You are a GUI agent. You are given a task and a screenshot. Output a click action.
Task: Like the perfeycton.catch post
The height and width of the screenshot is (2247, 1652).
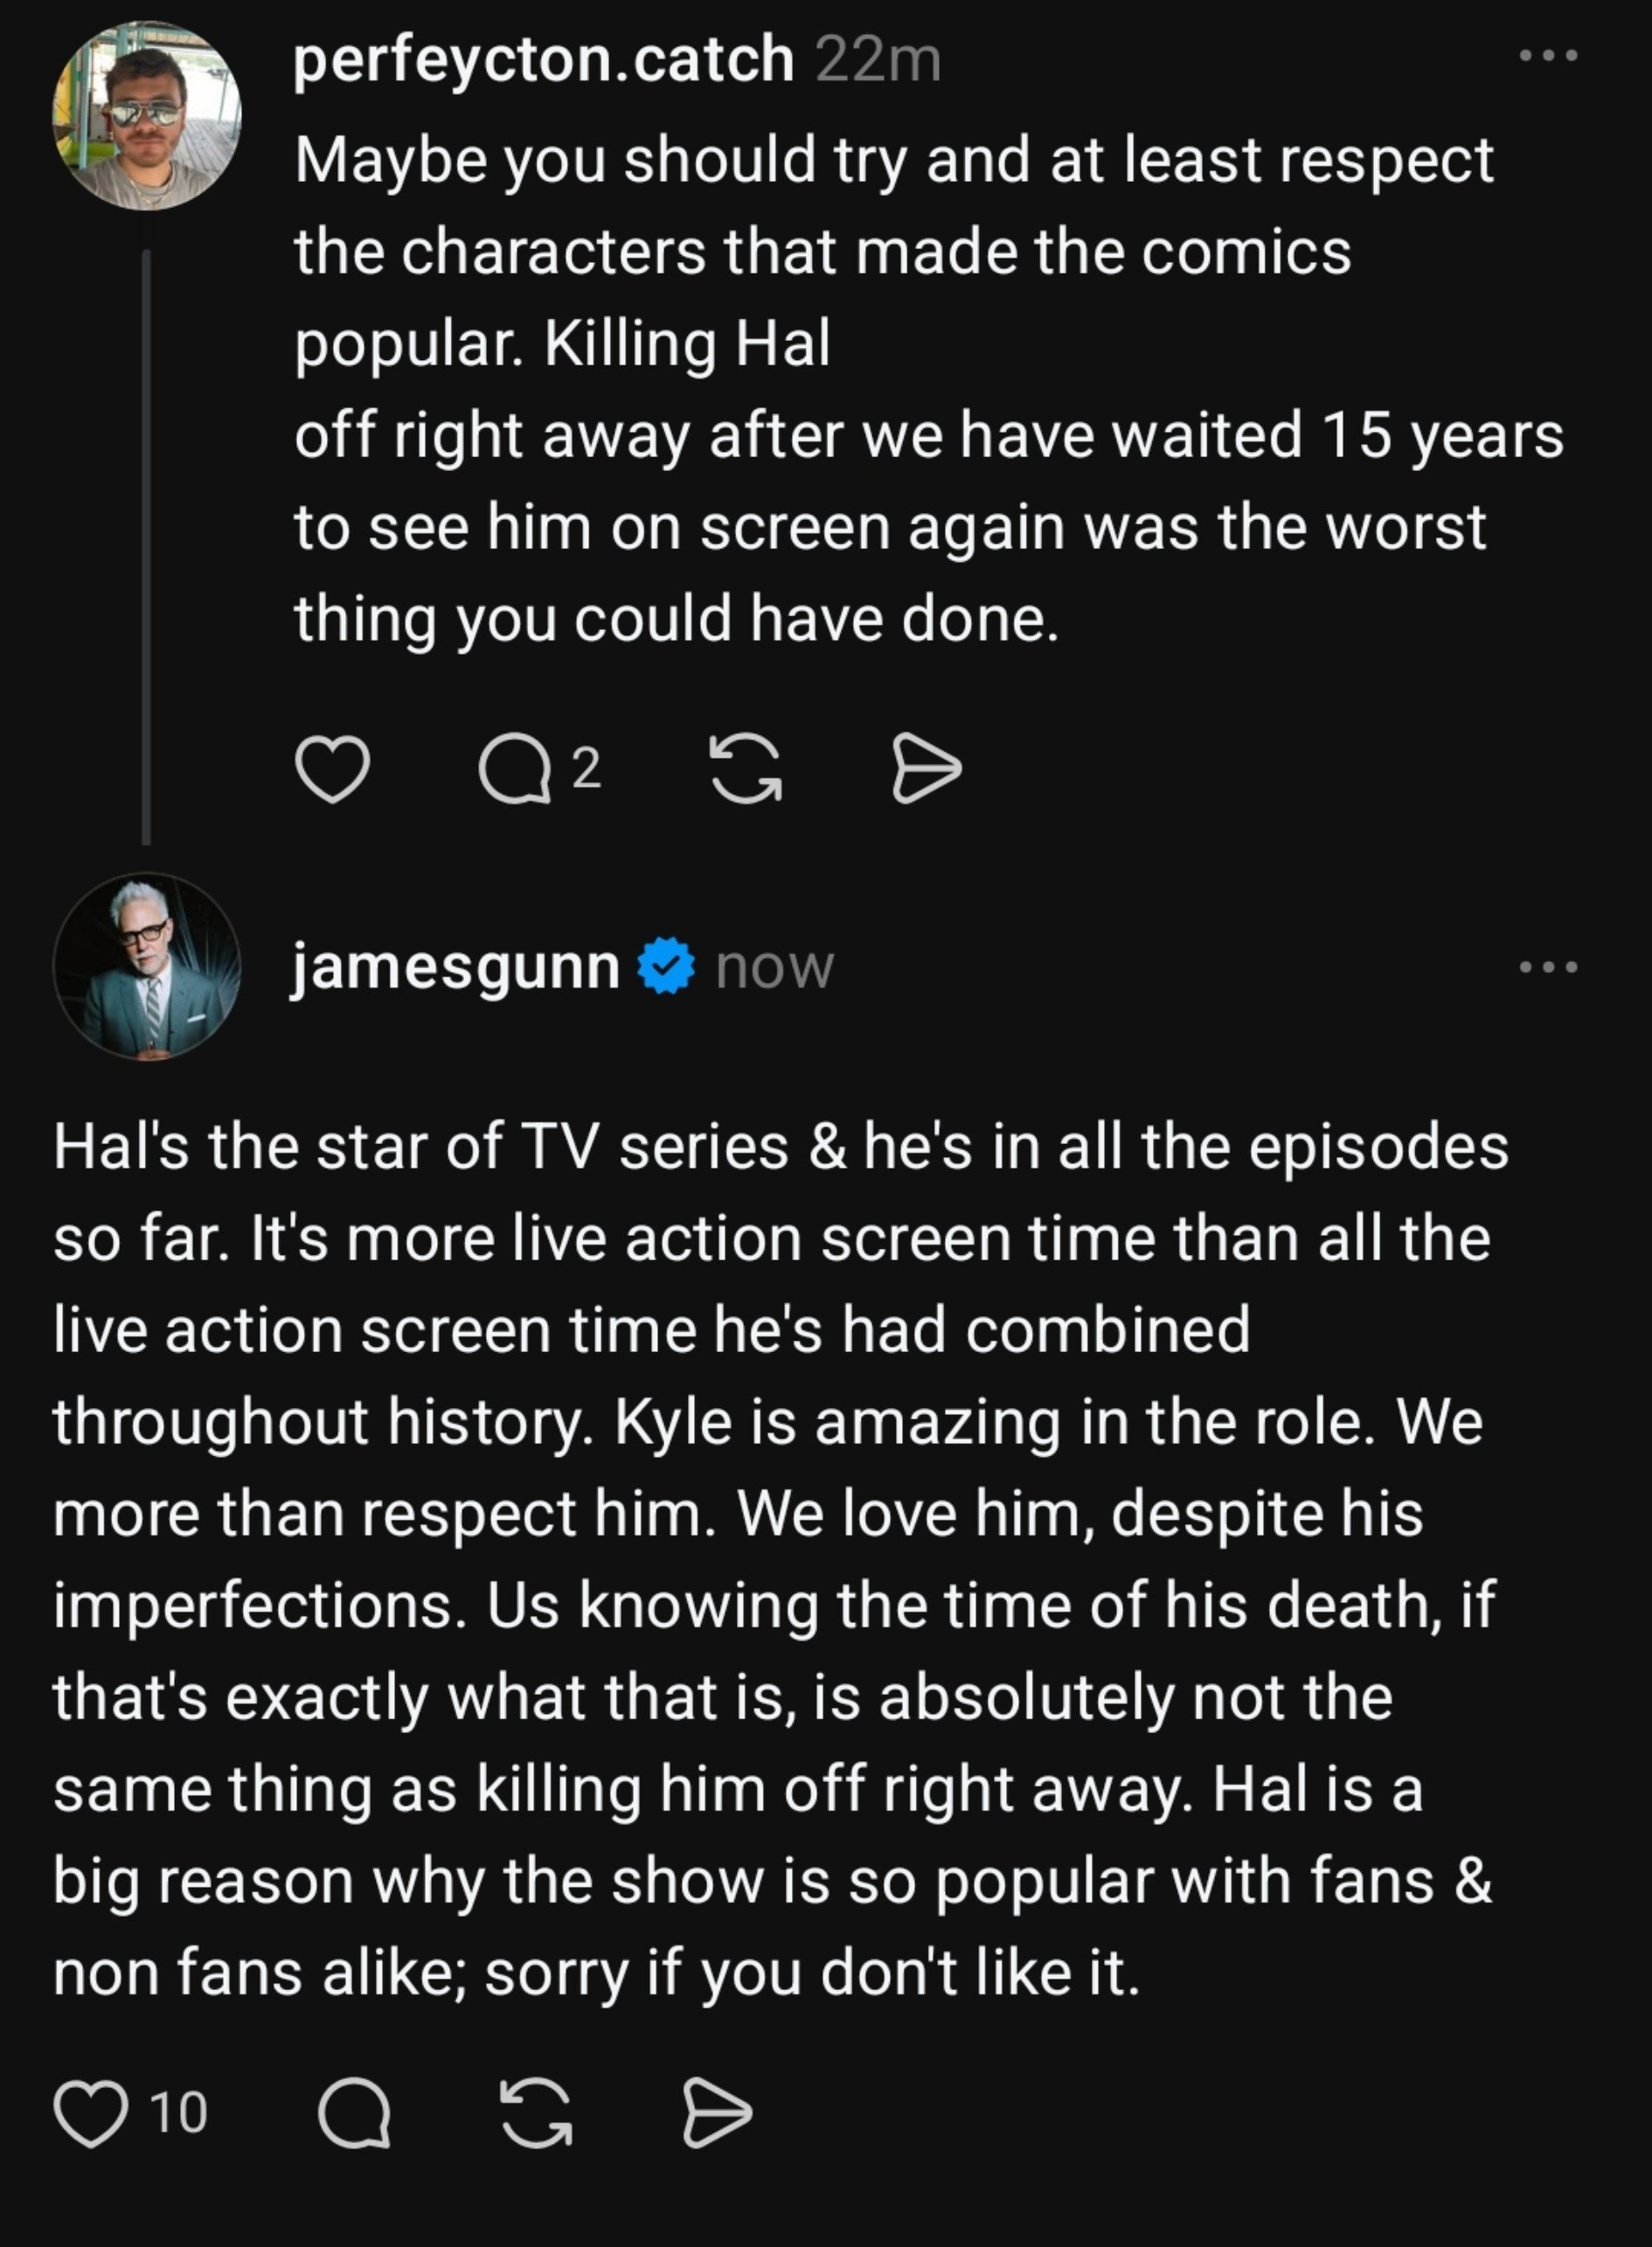coord(333,769)
